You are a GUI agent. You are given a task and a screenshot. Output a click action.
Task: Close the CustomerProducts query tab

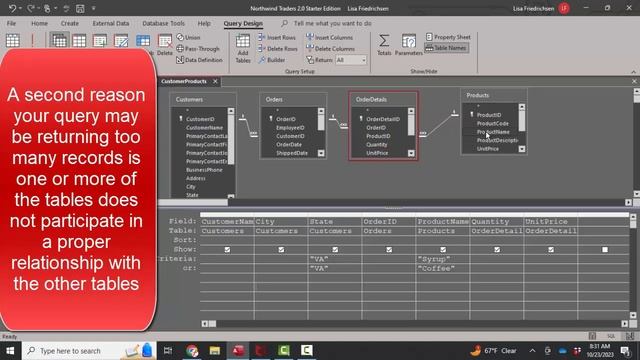[215, 81]
